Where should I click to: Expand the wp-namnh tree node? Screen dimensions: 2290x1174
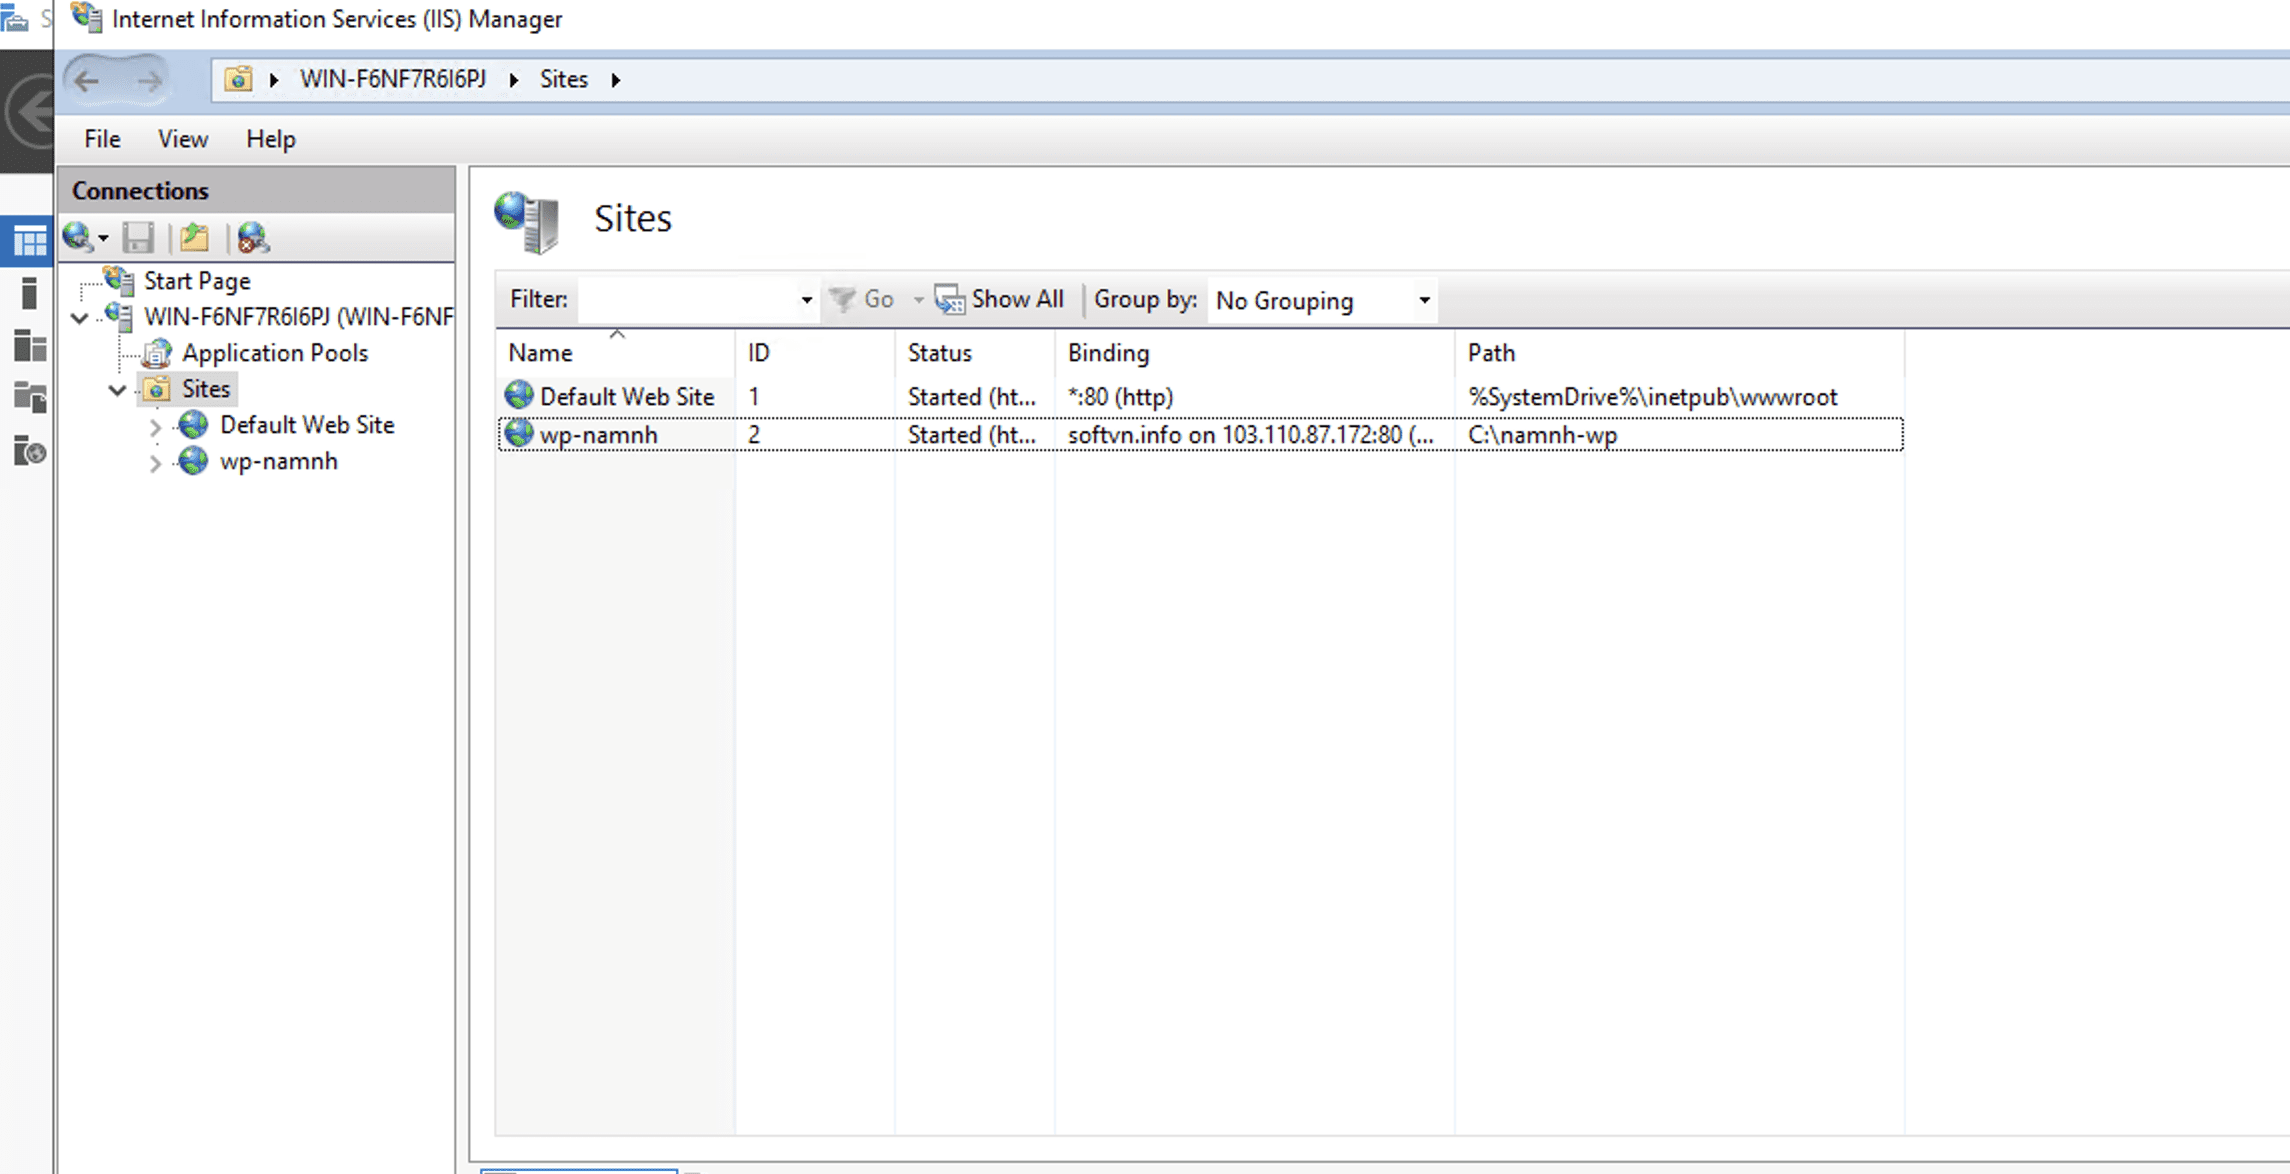155,463
